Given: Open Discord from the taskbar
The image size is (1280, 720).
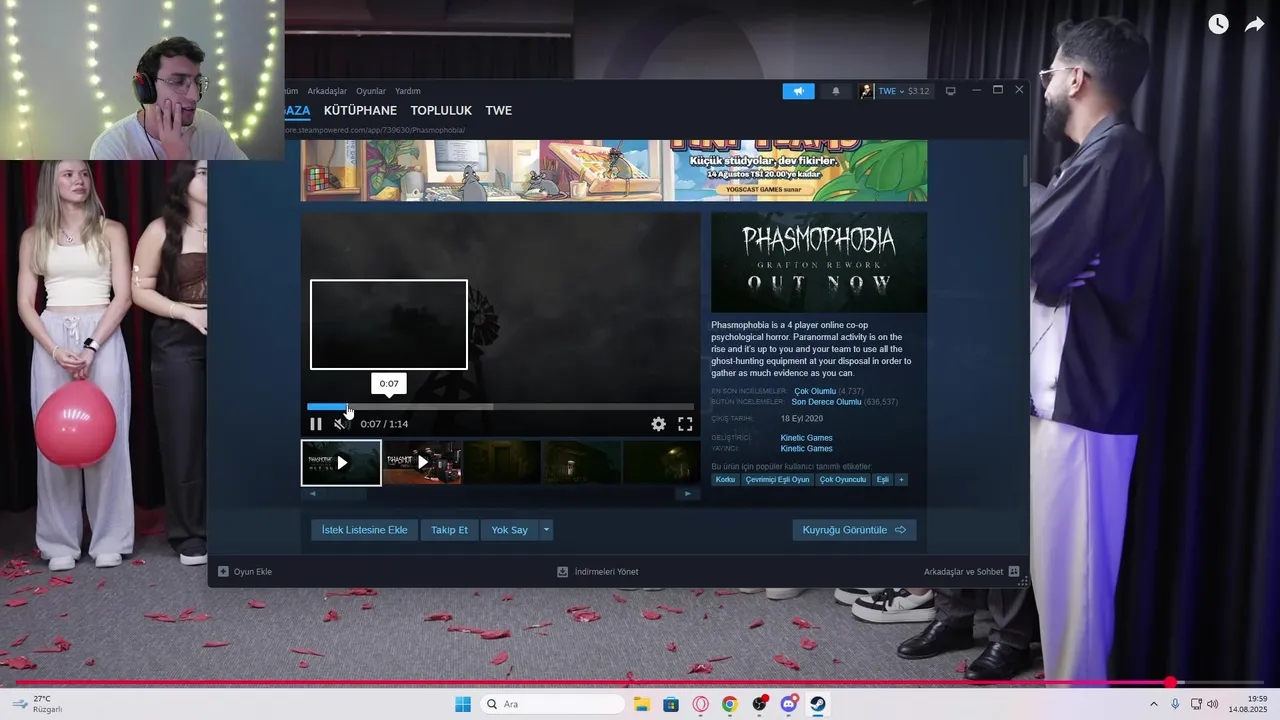Looking at the screenshot, I should coord(789,704).
